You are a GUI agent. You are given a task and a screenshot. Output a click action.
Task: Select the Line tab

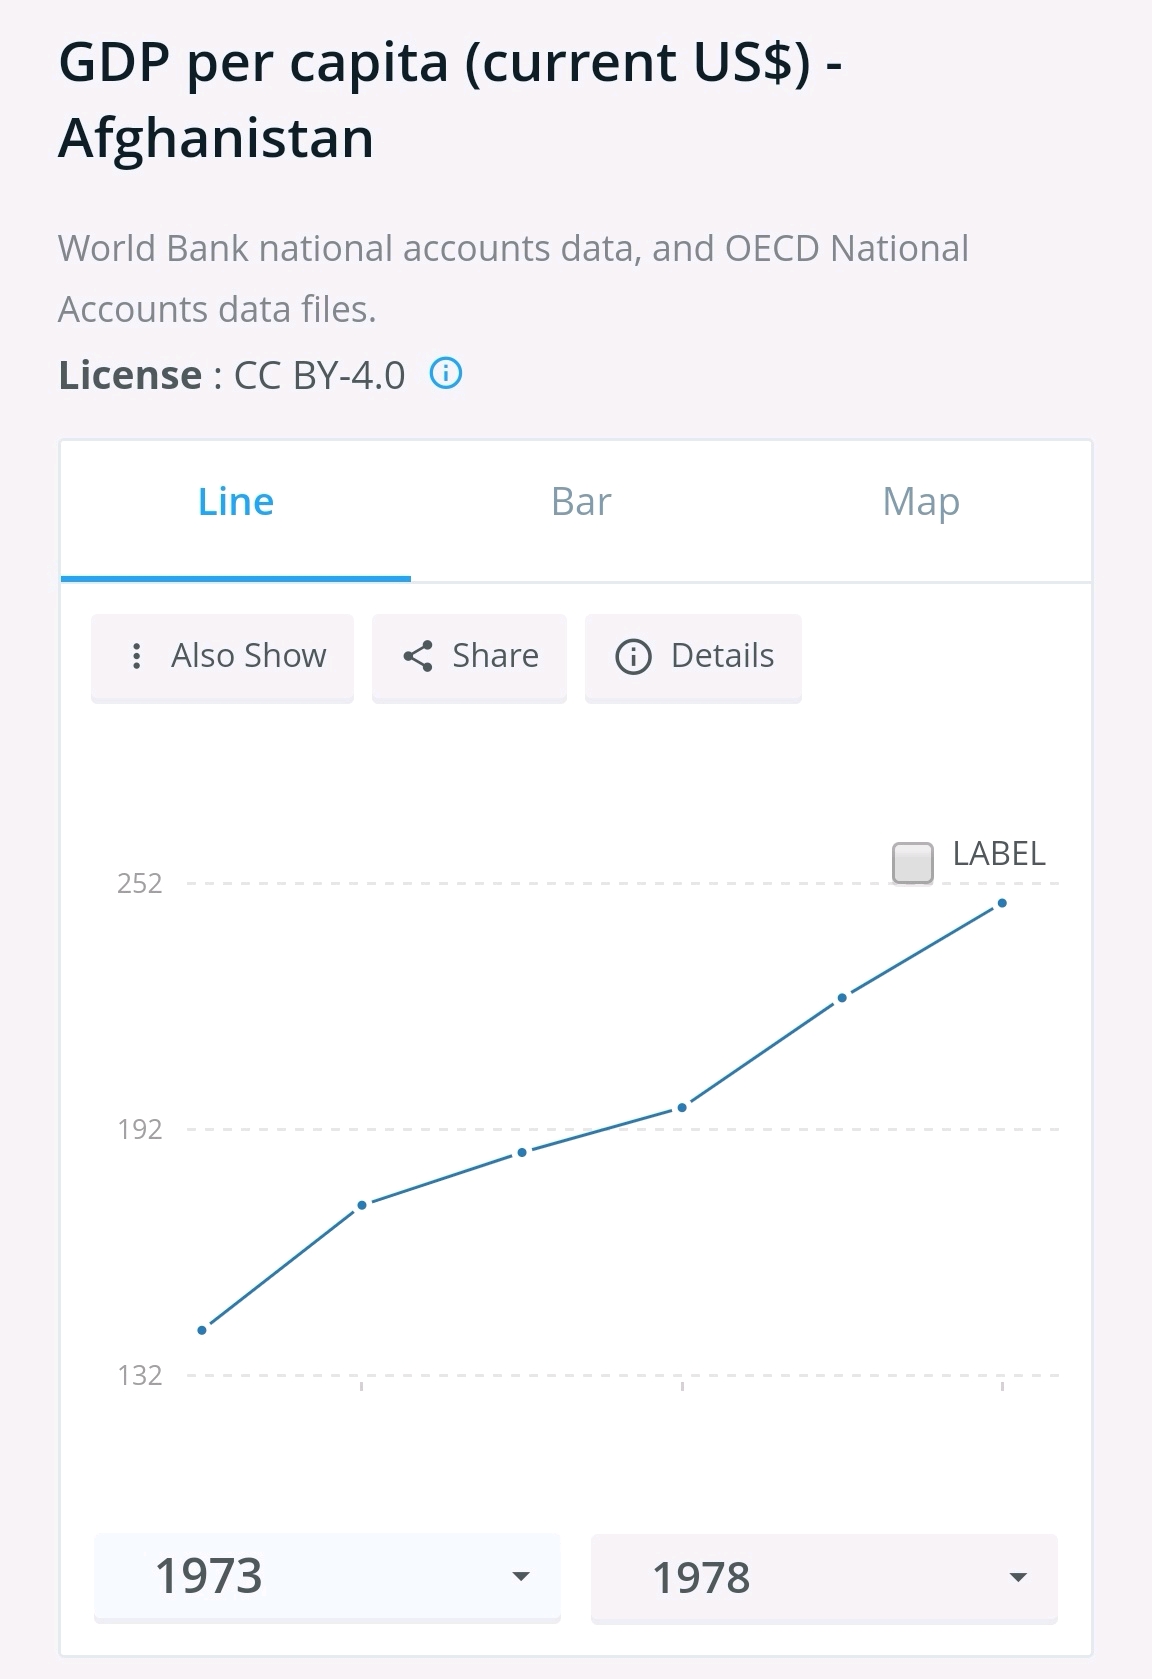coord(236,502)
